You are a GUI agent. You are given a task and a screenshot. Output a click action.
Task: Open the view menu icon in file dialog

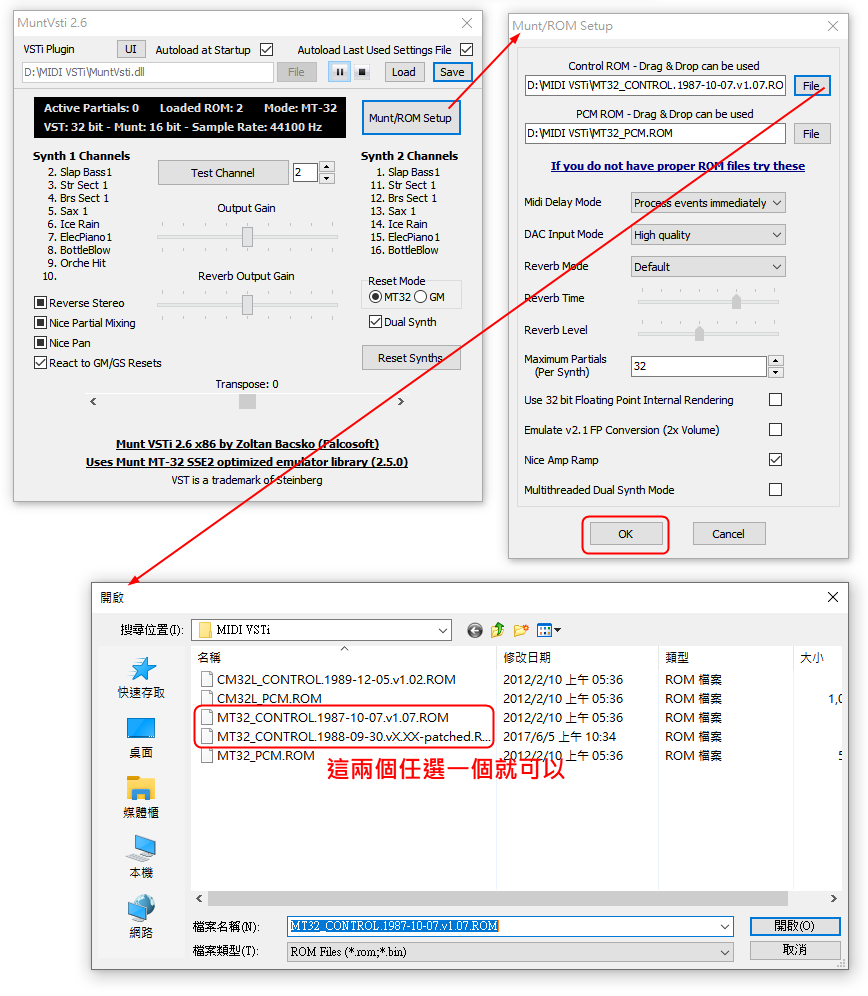click(548, 630)
